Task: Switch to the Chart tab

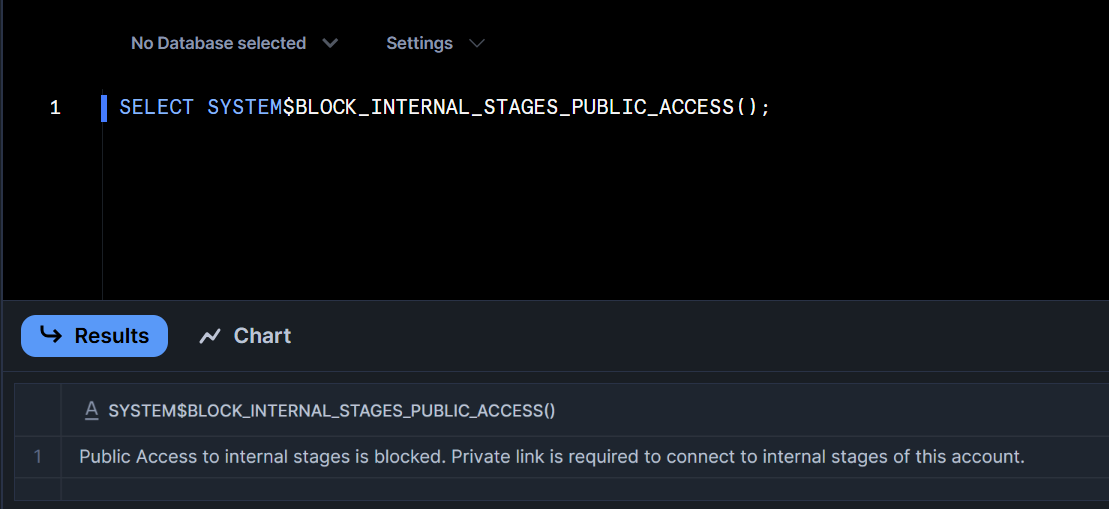Action: point(245,336)
